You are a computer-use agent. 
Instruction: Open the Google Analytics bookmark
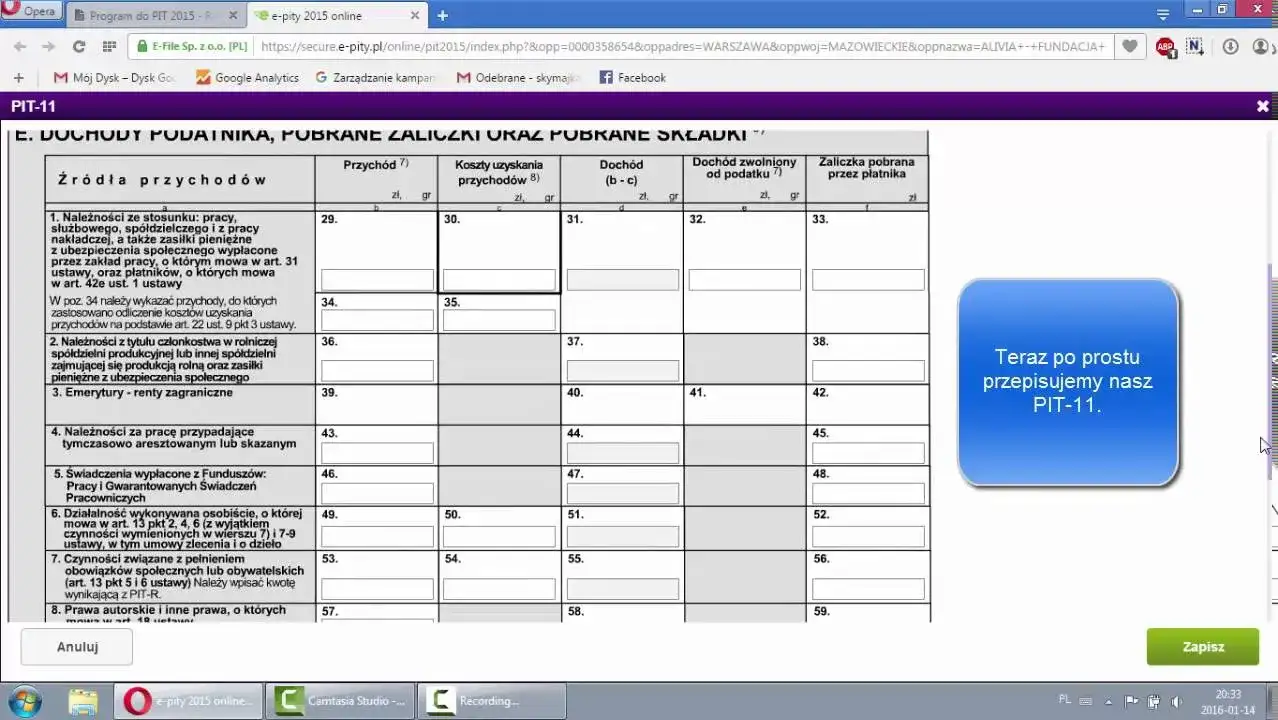(x=247, y=77)
